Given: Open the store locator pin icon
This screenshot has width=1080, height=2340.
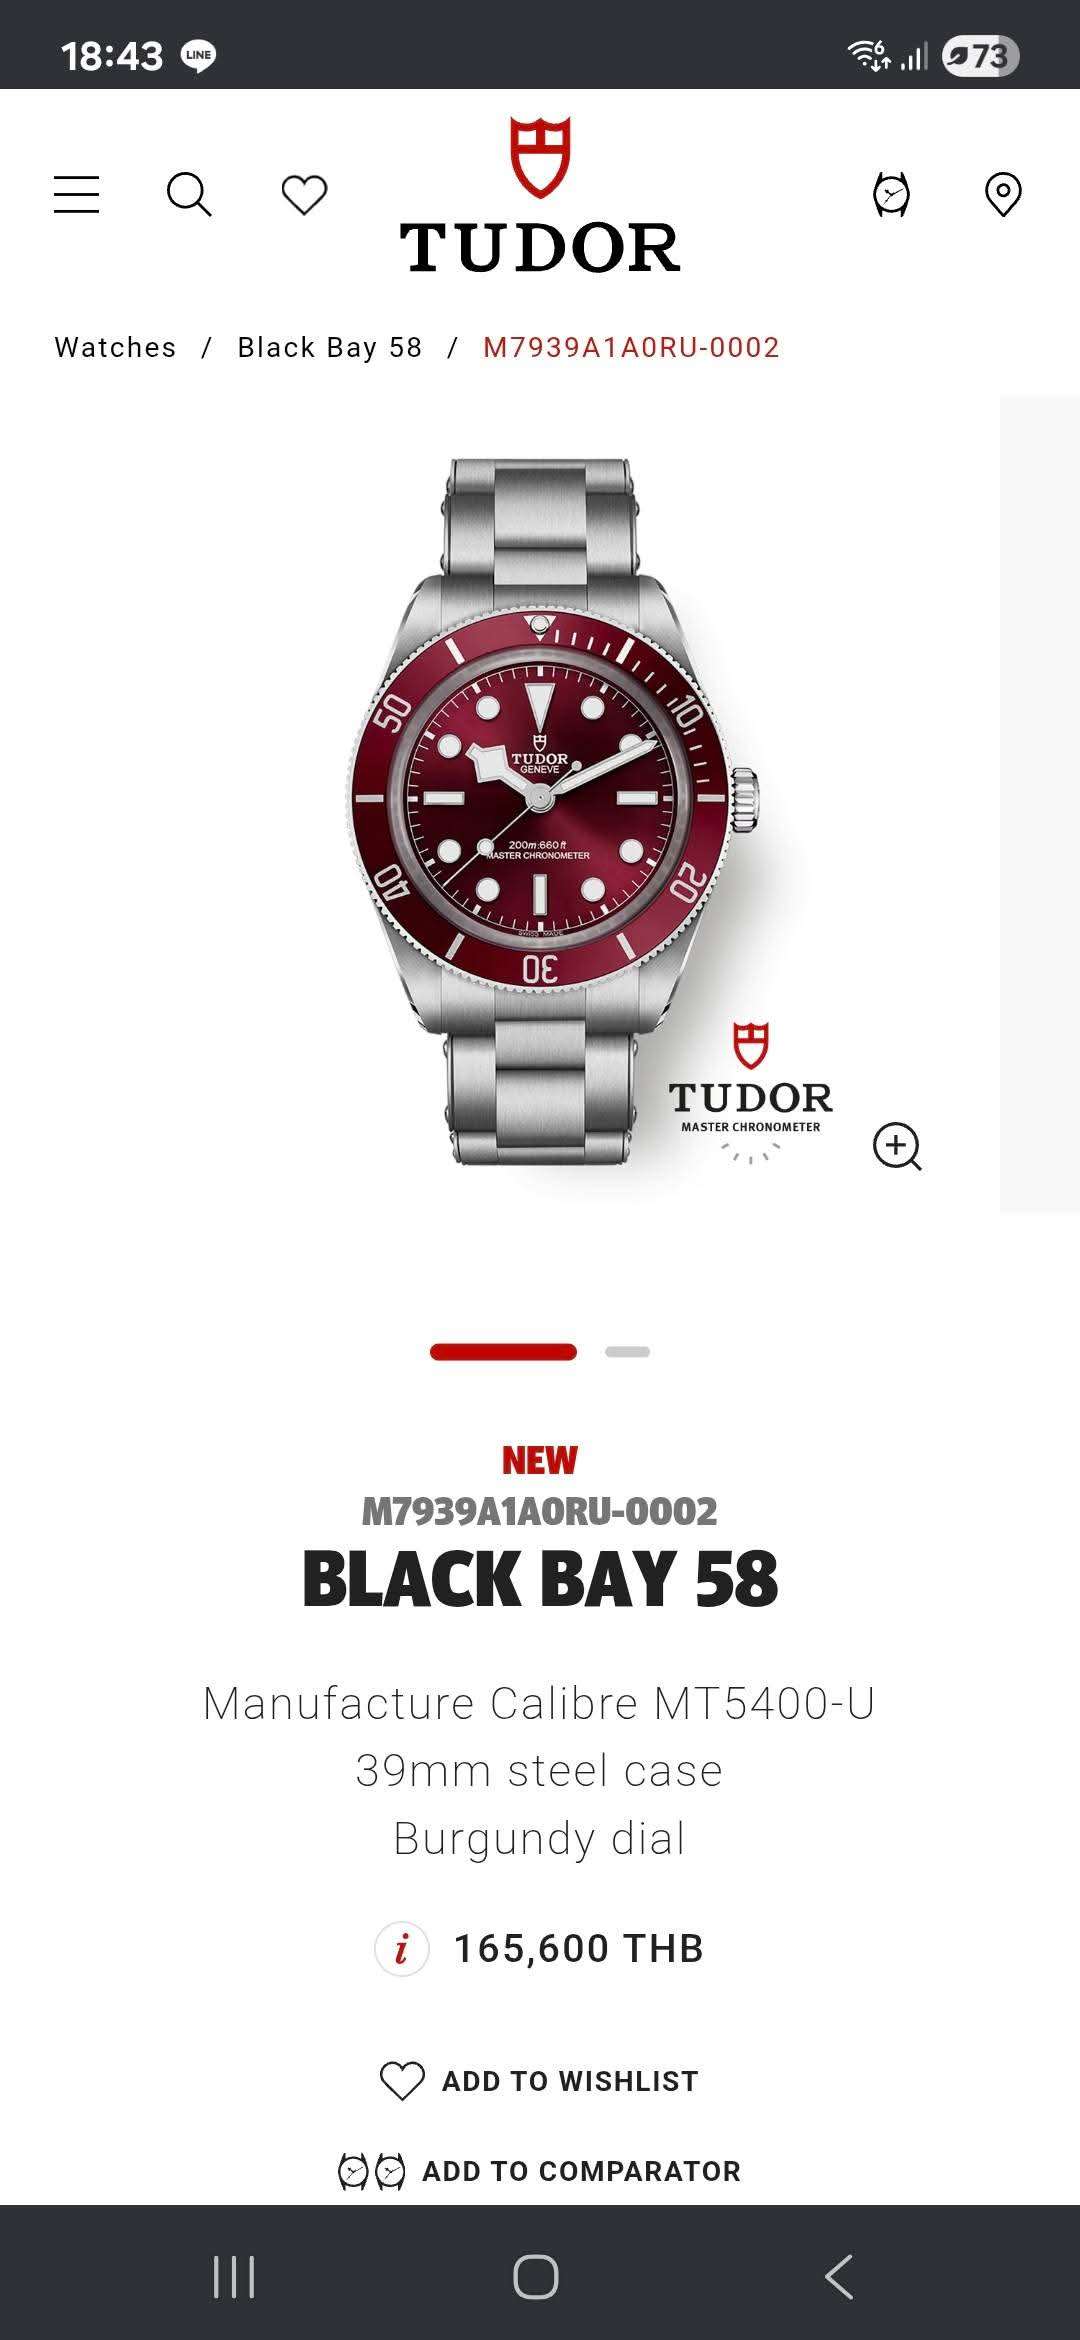Looking at the screenshot, I should 1003,194.
